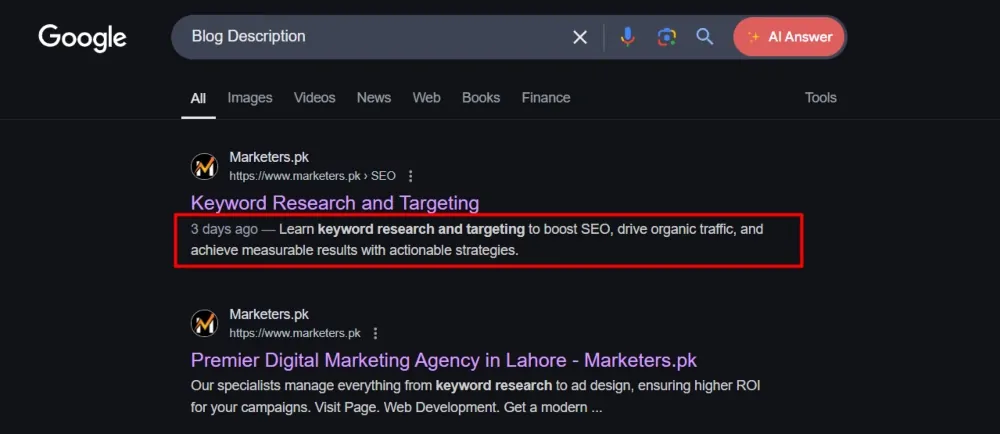Viewport: 1000px width, 434px height.
Task: Switch to the News tab
Action: [374, 98]
